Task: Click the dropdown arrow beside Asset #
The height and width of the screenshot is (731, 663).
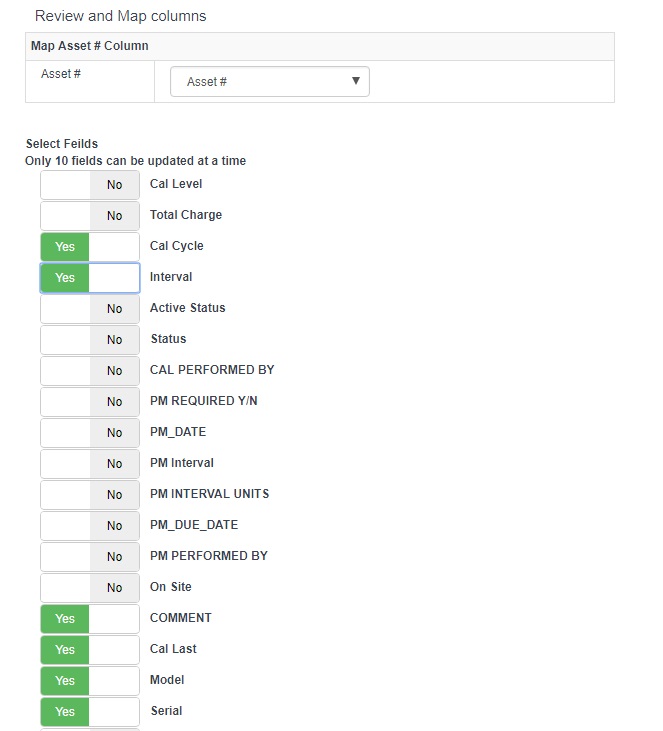Action: [355, 82]
